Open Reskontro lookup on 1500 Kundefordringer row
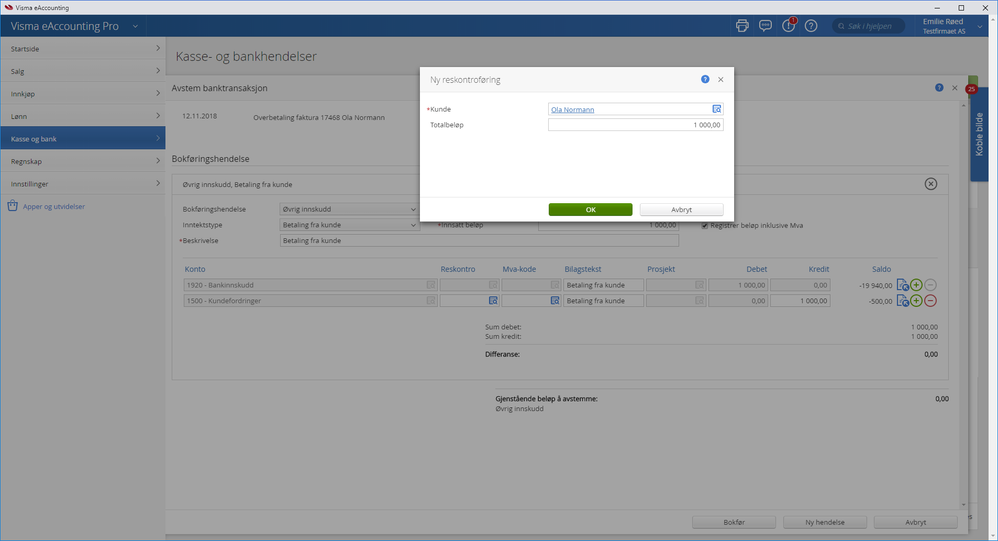The height and width of the screenshot is (541, 998). [493, 300]
